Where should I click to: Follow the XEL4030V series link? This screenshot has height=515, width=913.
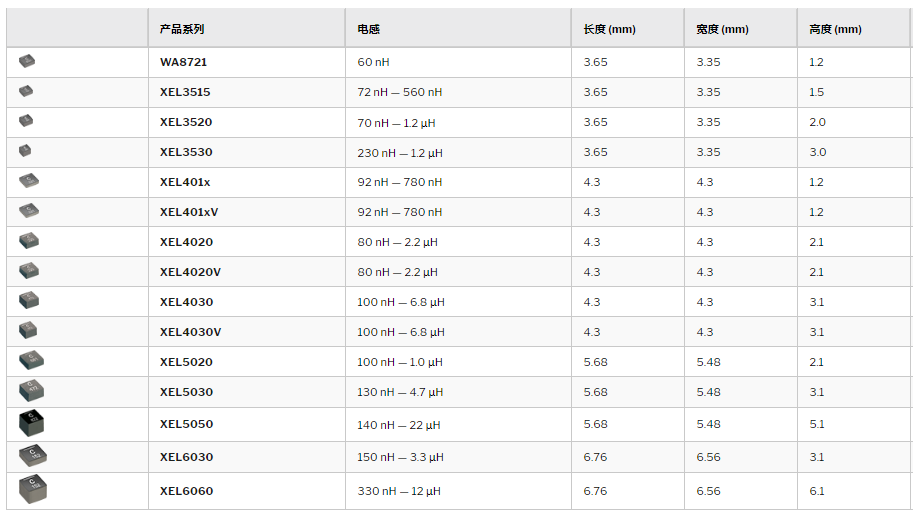point(190,332)
